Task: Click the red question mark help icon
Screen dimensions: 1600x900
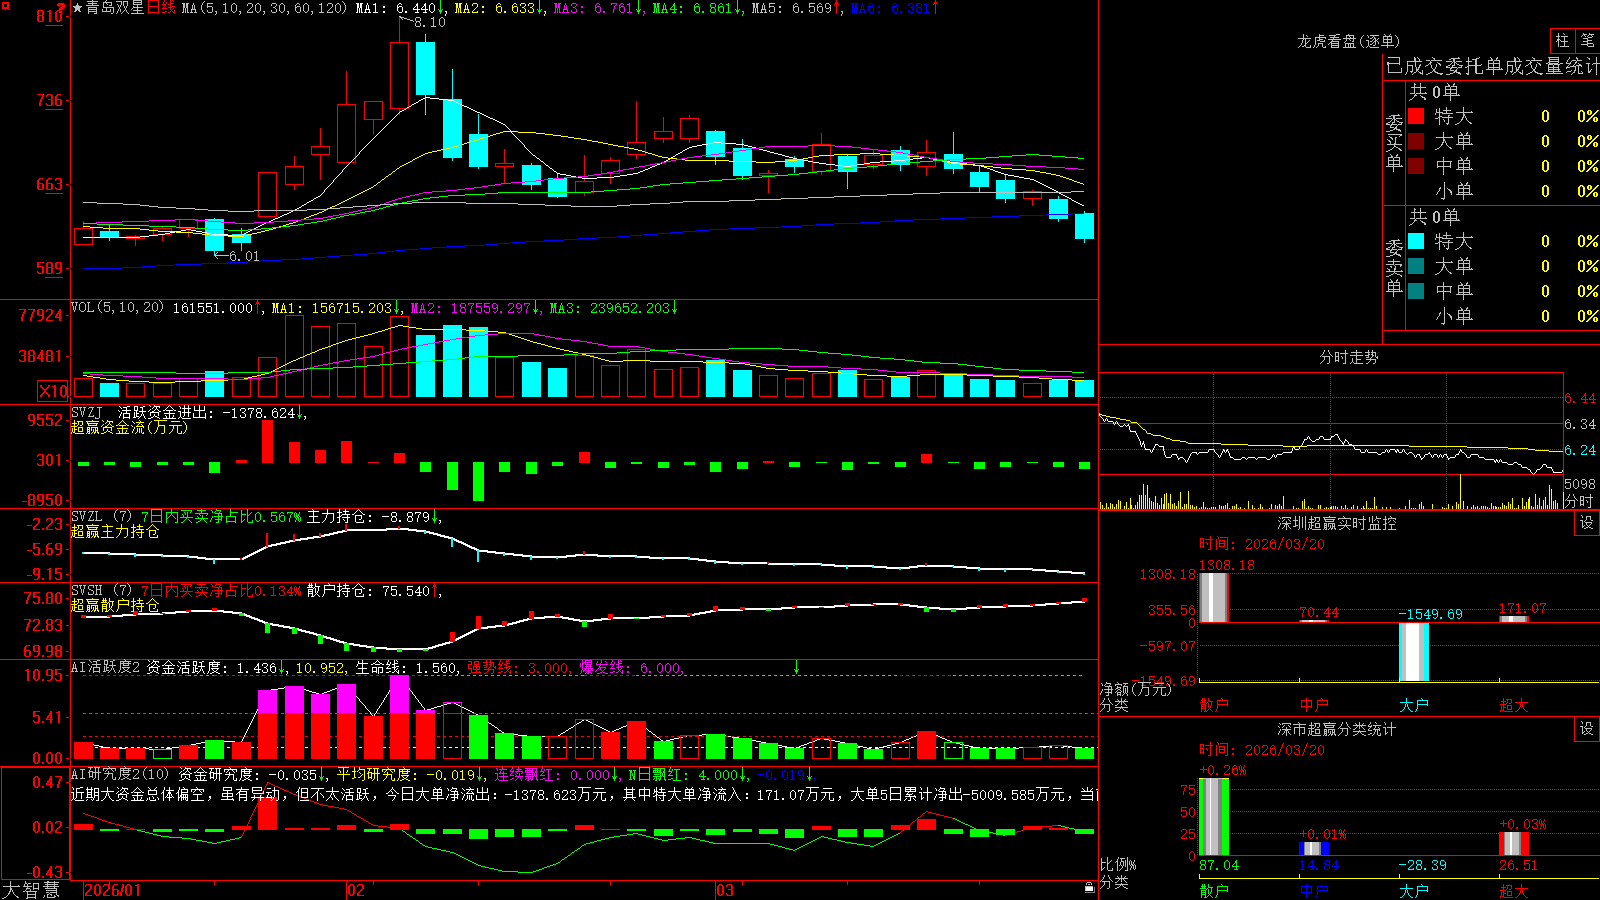Action: pyautogui.click(x=62, y=7)
